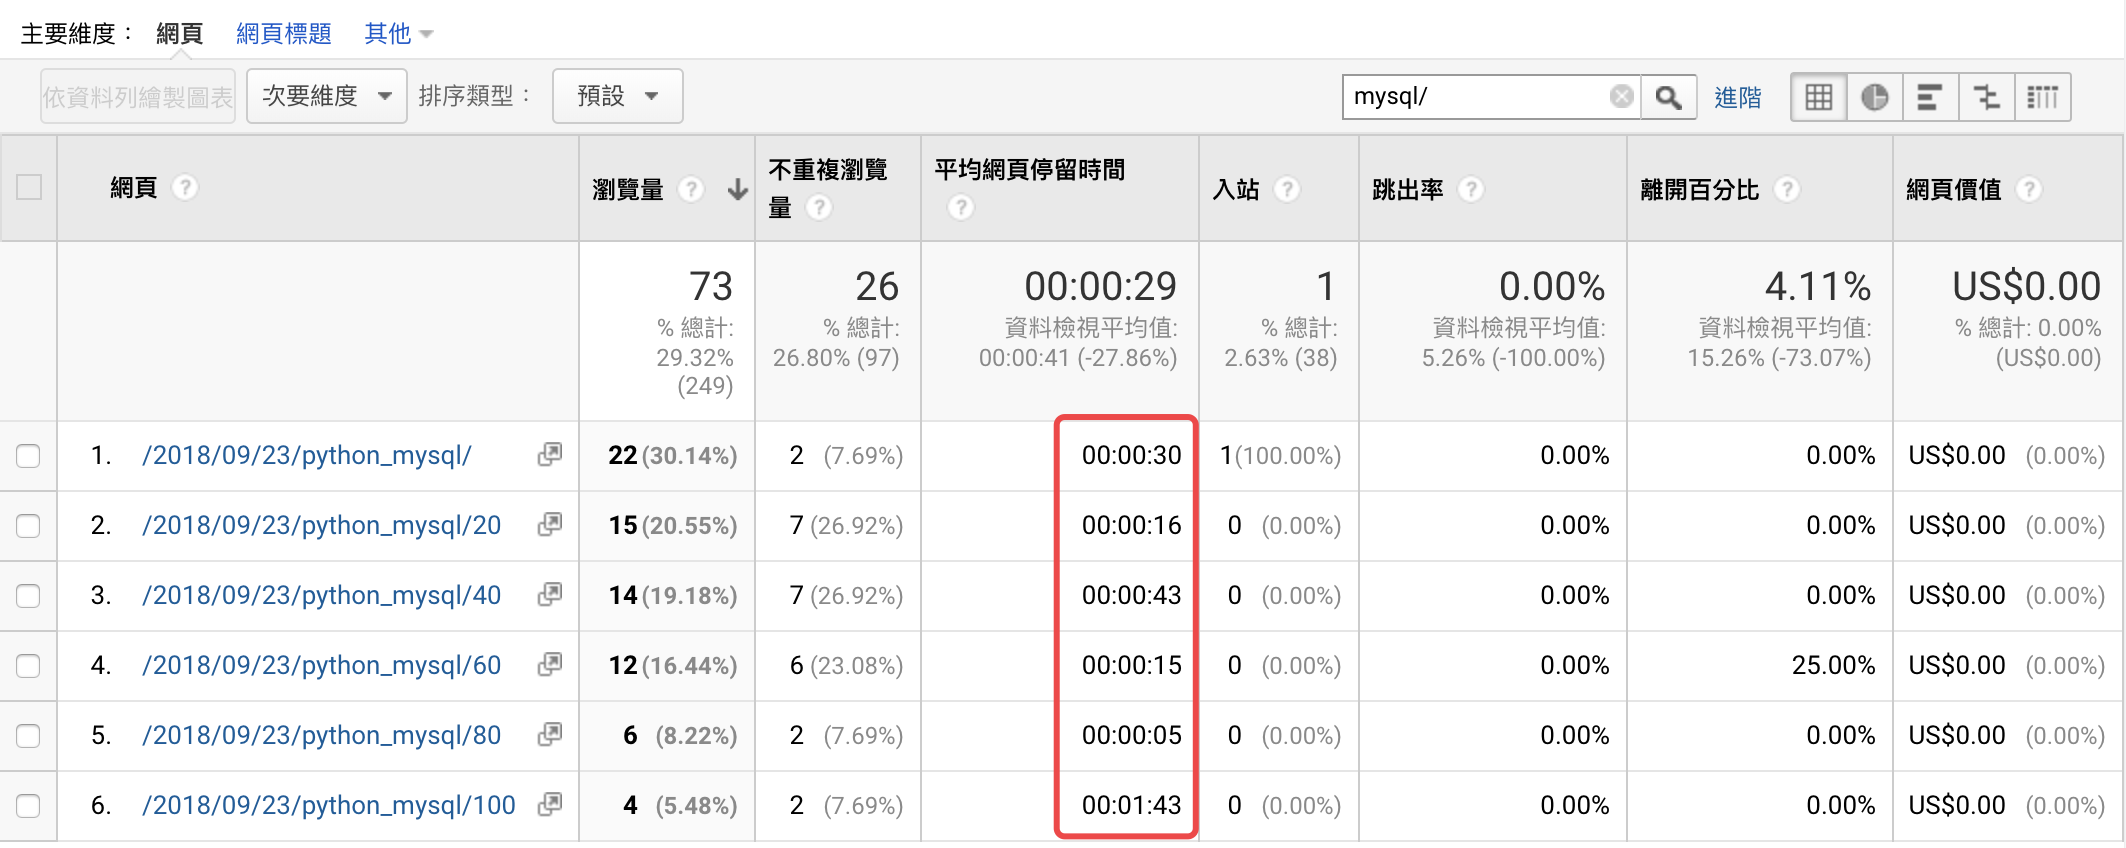Sort by 離開百分比 column header
This screenshot has height=848, width=2126.
tap(1700, 189)
